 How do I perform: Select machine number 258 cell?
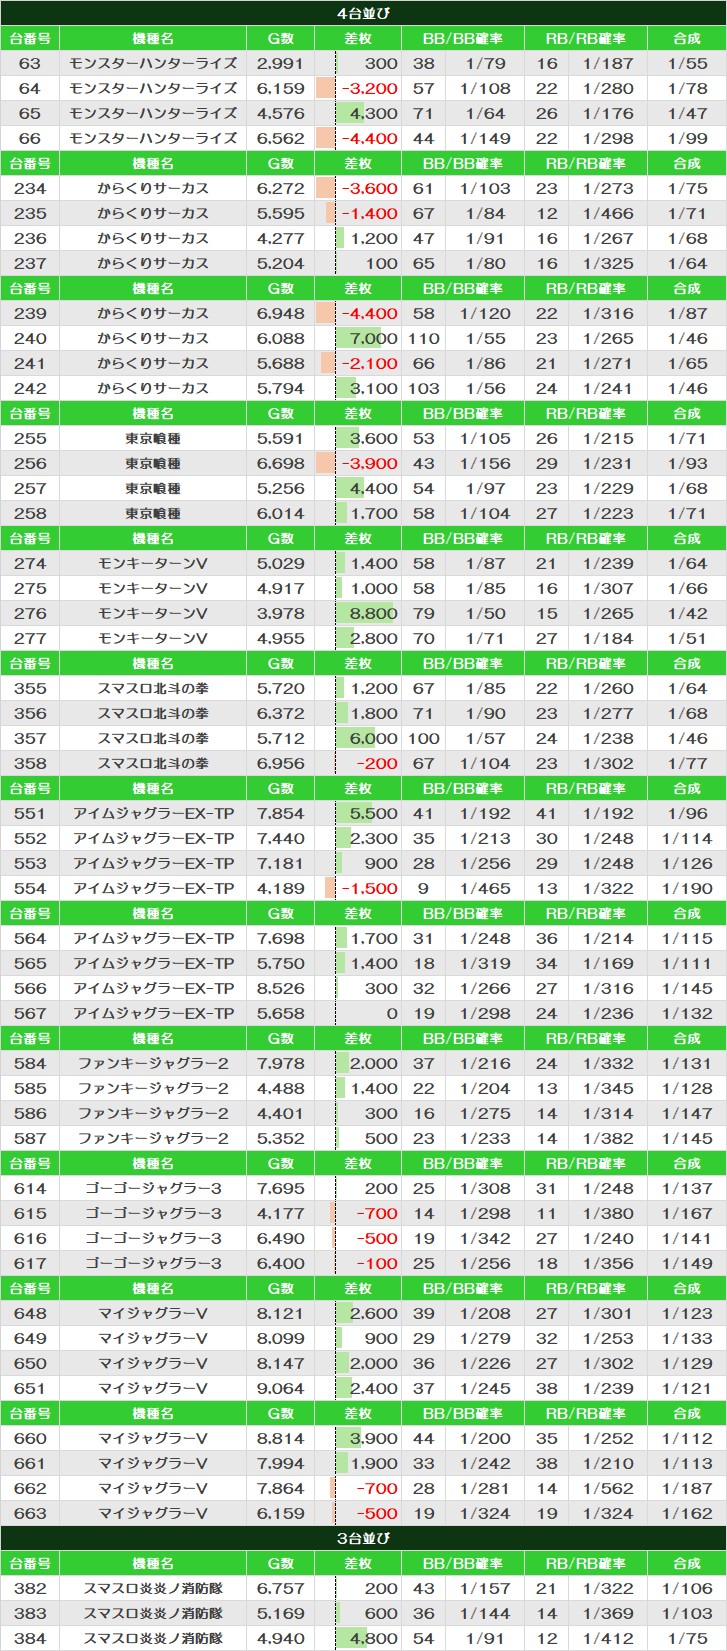30,513
